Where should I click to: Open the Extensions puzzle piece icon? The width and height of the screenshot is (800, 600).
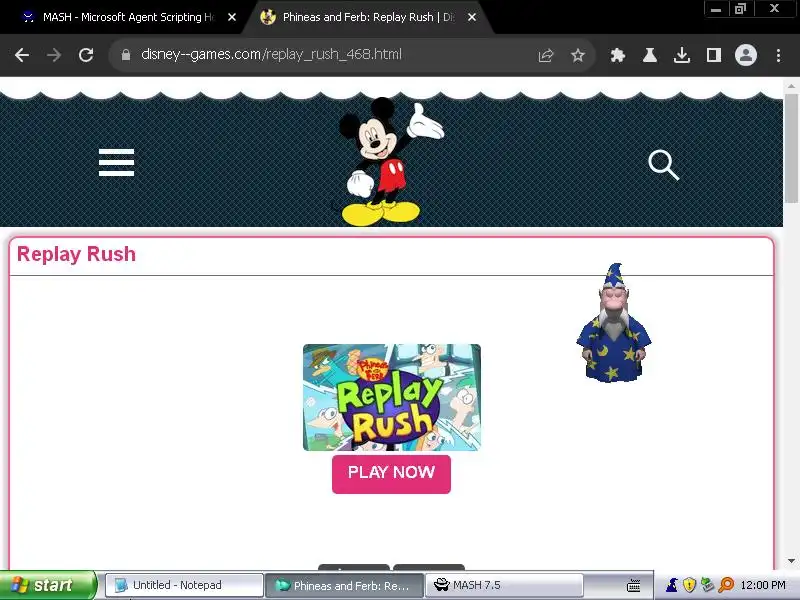click(x=618, y=55)
